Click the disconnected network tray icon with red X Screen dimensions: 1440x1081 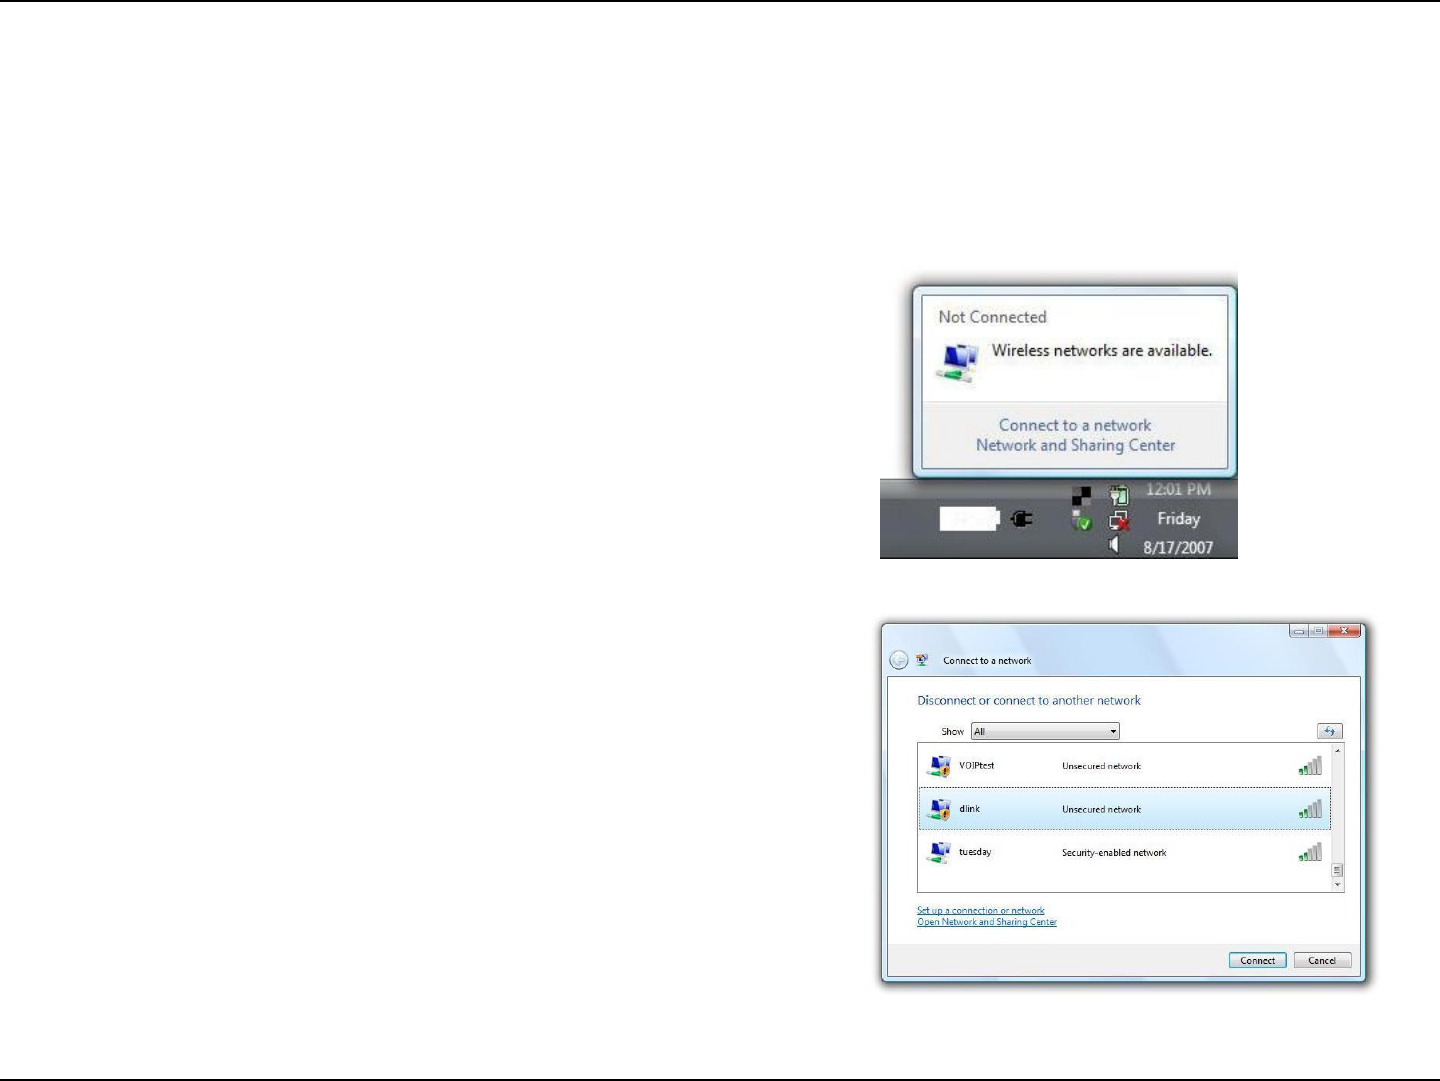[1119, 520]
